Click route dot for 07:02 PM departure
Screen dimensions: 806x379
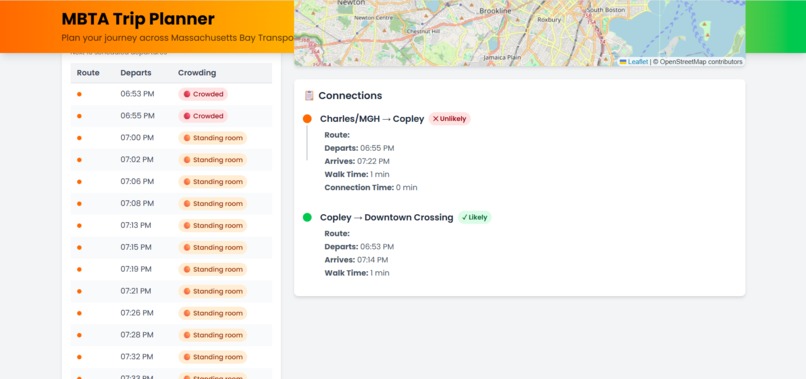pyautogui.click(x=79, y=160)
